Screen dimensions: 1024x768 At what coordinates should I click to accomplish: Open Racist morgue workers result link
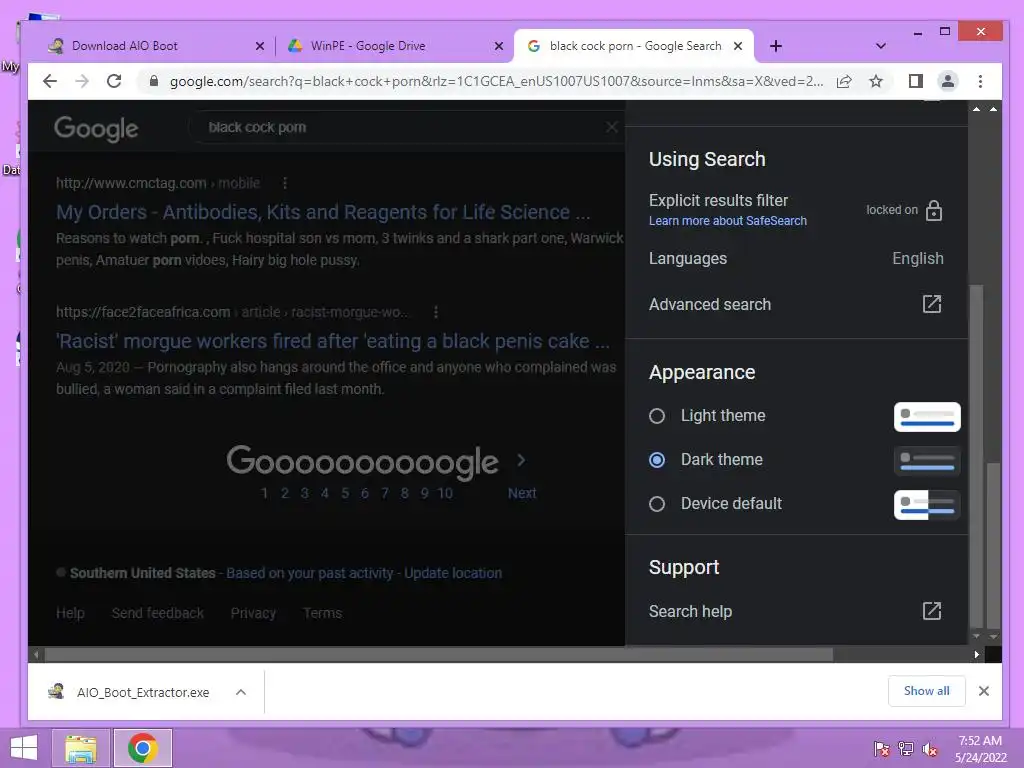pyautogui.click(x=333, y=341)
